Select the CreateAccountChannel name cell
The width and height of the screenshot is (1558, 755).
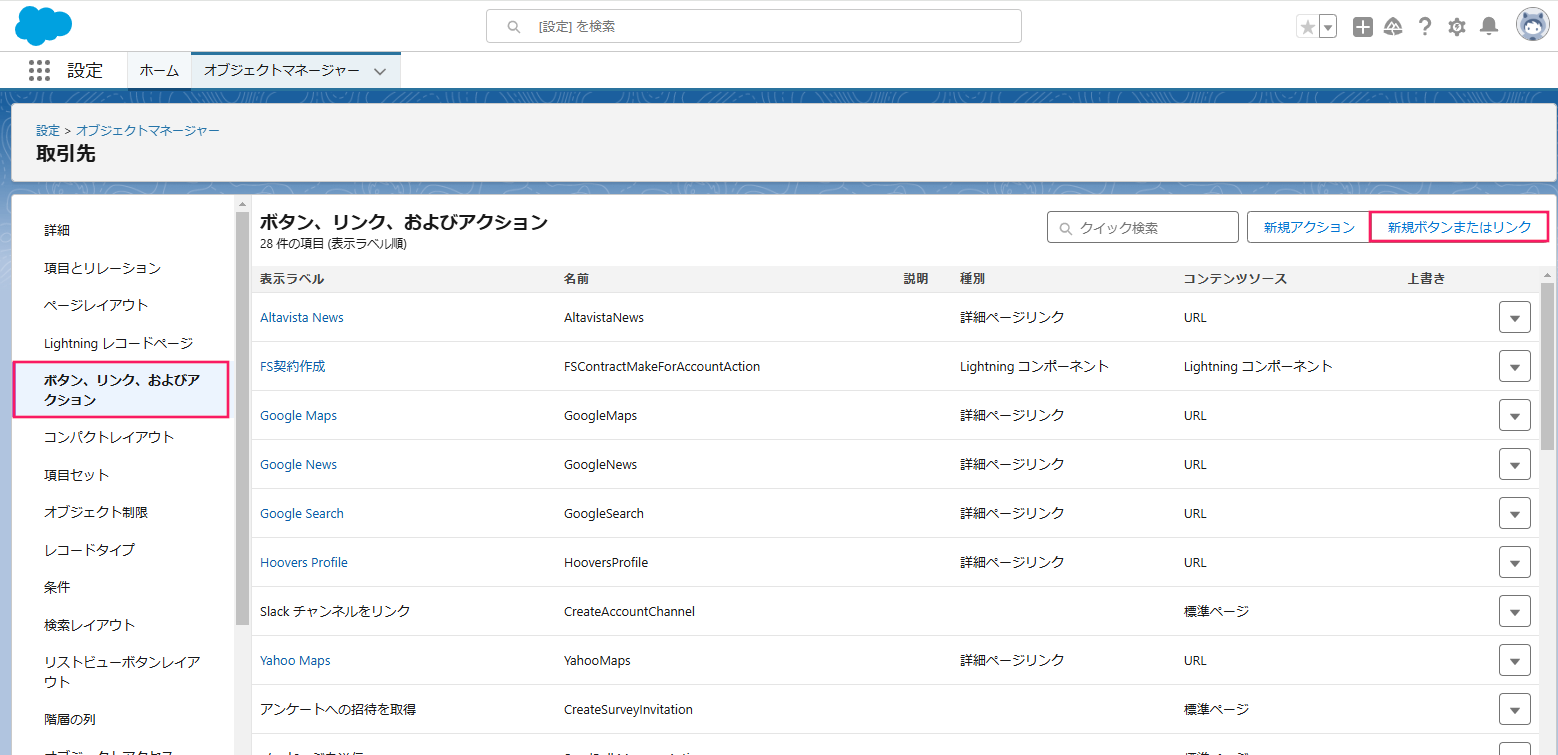click(x=629, y=611)
